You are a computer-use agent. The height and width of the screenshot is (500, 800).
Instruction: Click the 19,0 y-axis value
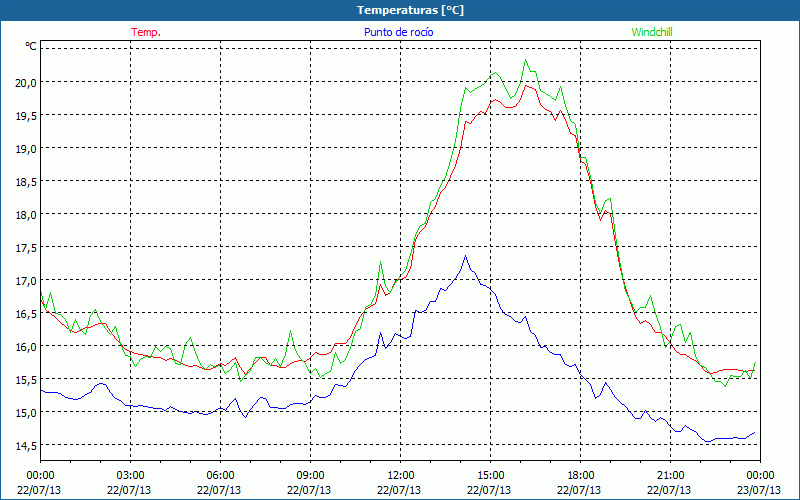click(26, 149)
